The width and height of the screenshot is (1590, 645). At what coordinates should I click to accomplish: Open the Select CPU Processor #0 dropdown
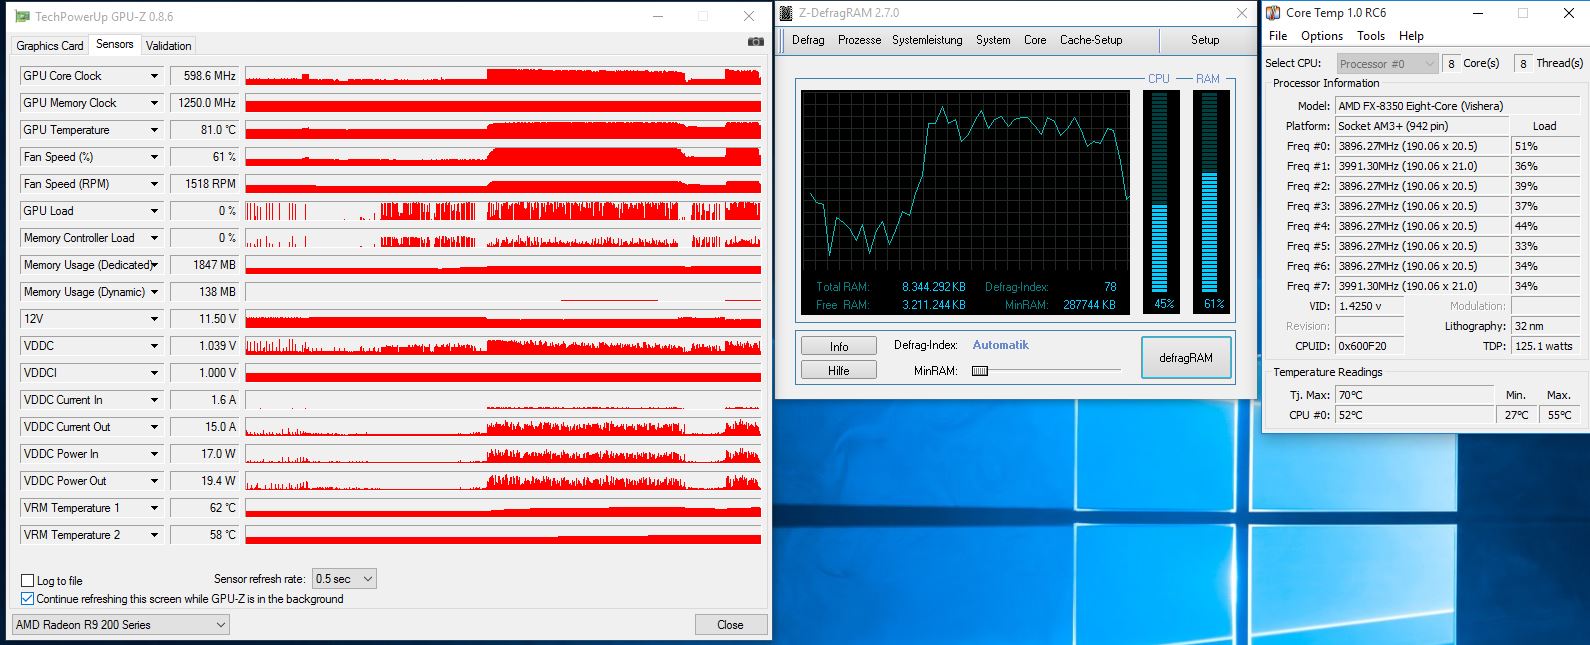(1386, 63)
